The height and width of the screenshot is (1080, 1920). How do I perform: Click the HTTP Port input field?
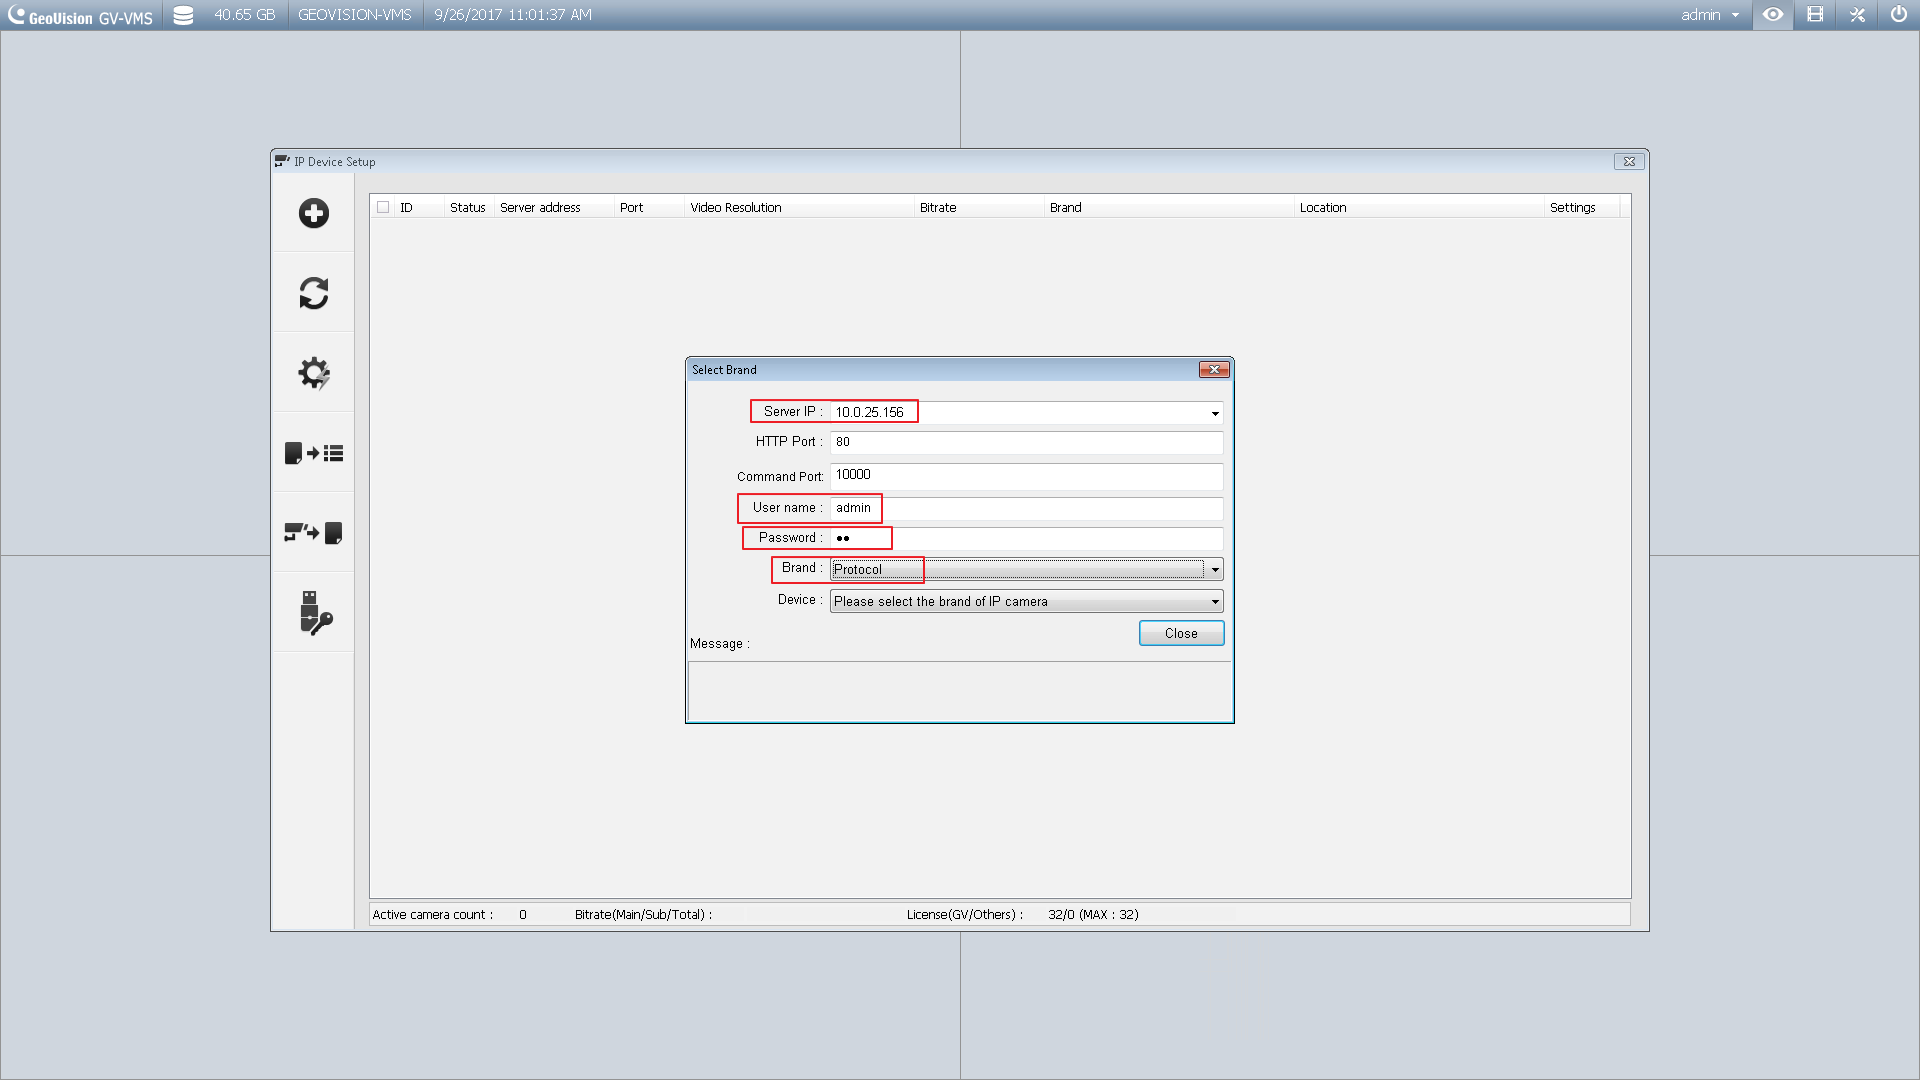pos(1025,442)
